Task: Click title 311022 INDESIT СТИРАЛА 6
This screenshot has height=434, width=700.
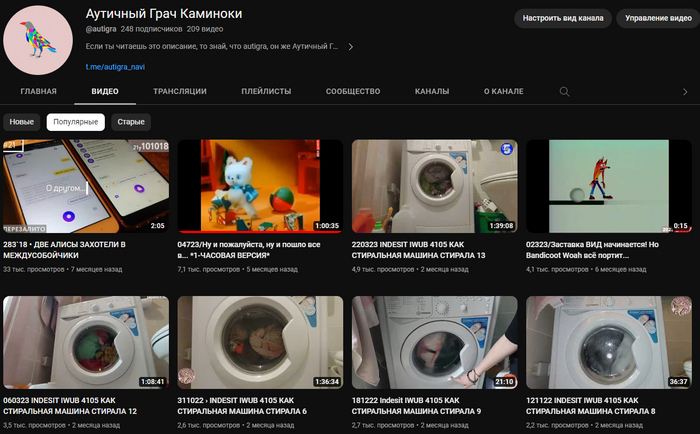Action: coord(242,406)
